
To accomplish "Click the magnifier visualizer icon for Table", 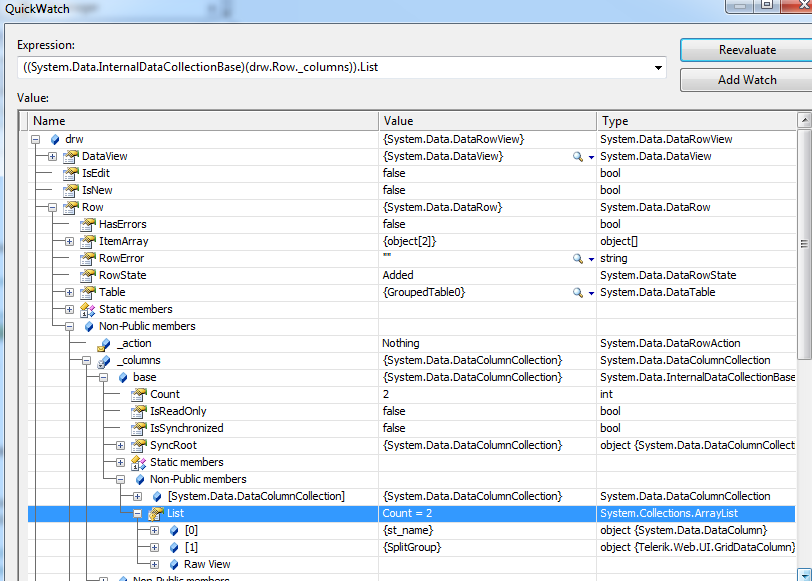I will click(x=577, y=293).
